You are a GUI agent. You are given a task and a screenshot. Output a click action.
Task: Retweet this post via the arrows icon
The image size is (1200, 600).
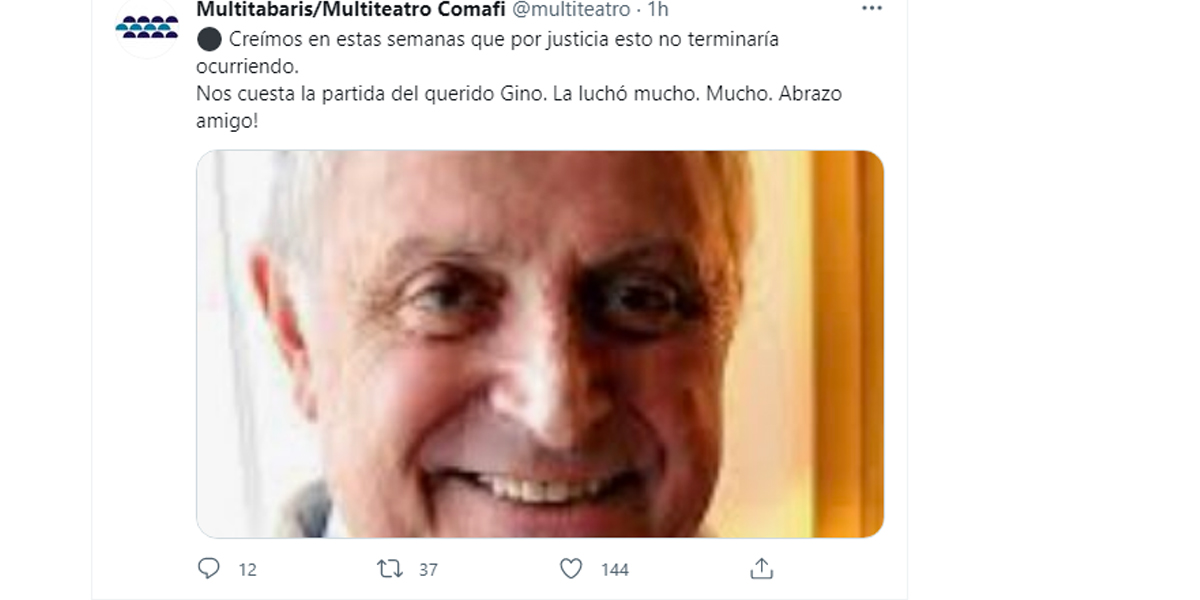coord(389,569)
